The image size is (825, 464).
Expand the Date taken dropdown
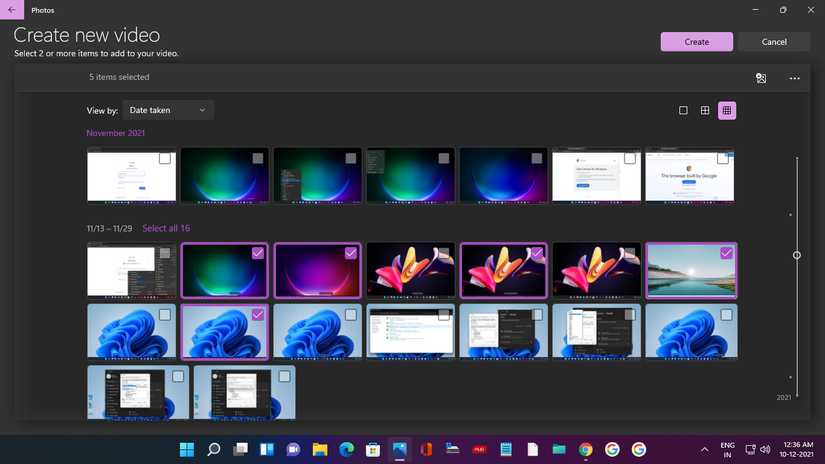tap(168, 110)
